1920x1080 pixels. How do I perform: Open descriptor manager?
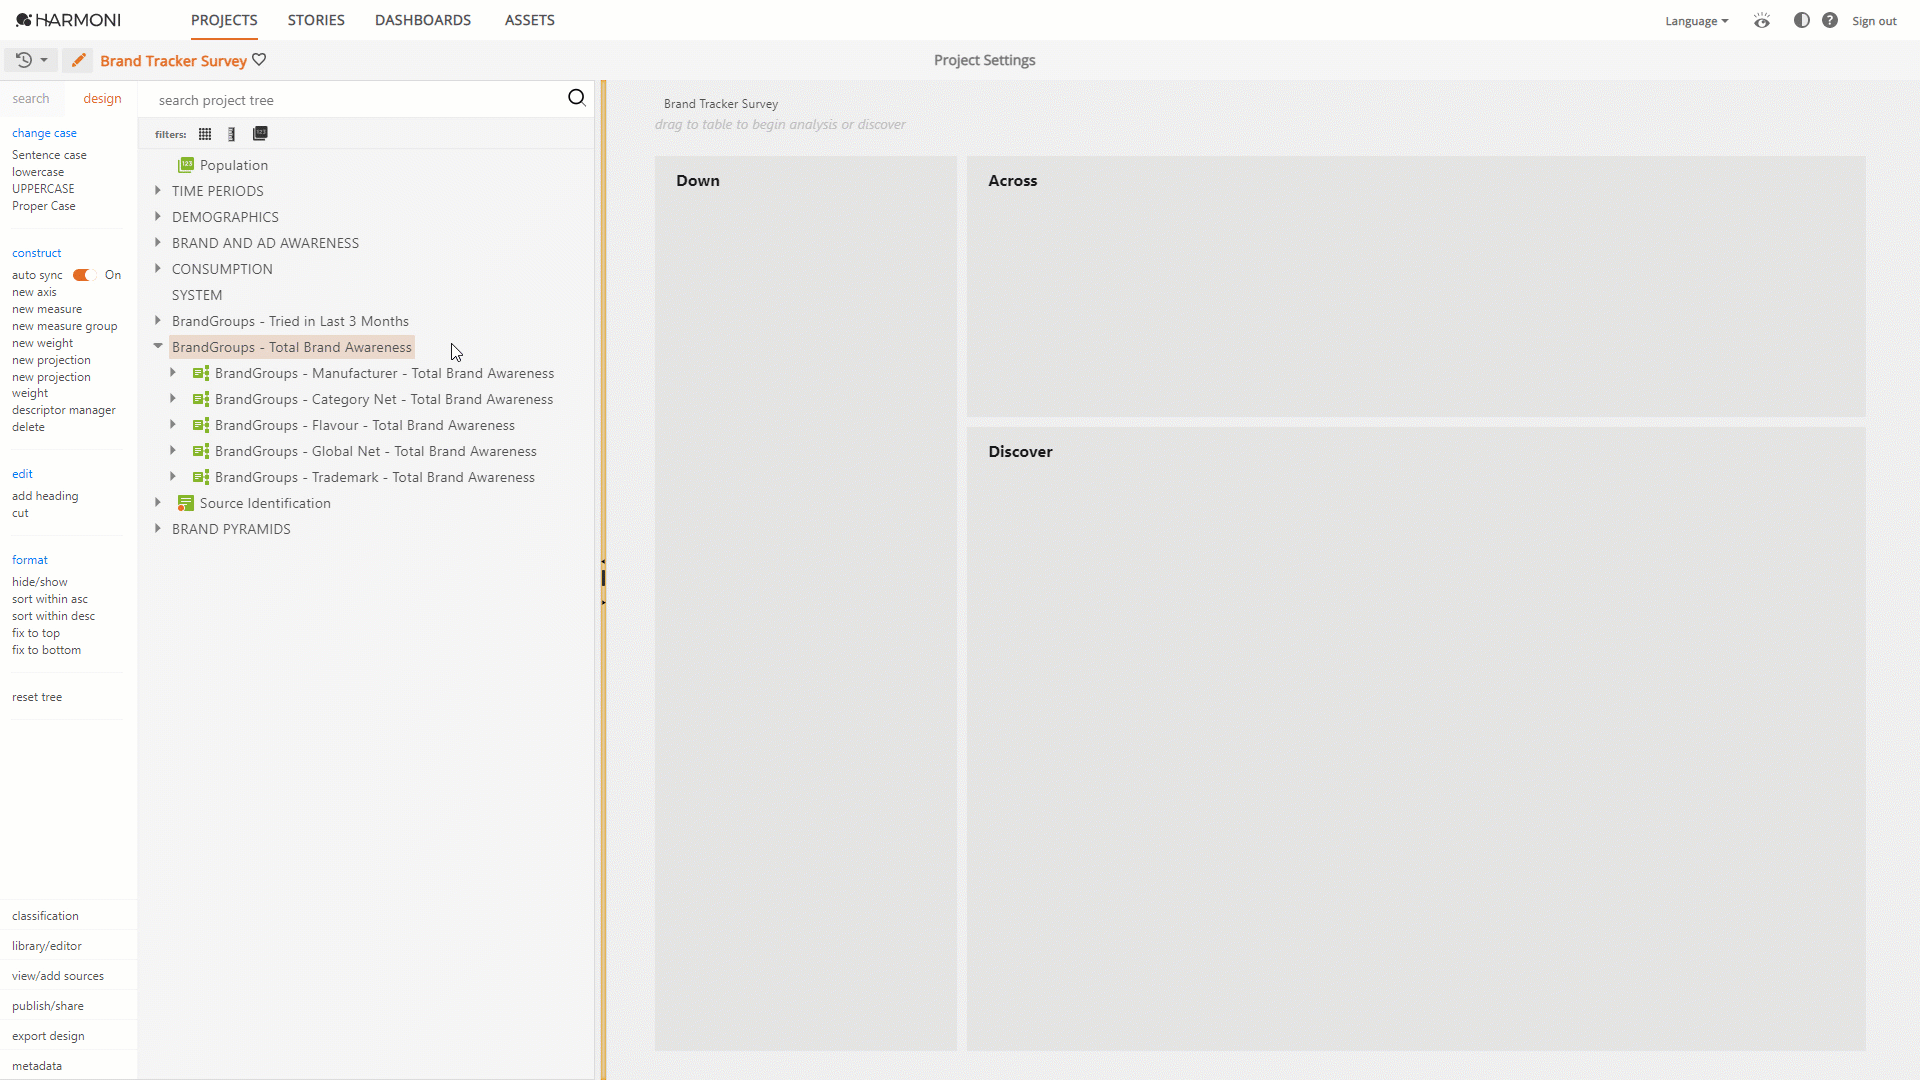coord(64,410)
